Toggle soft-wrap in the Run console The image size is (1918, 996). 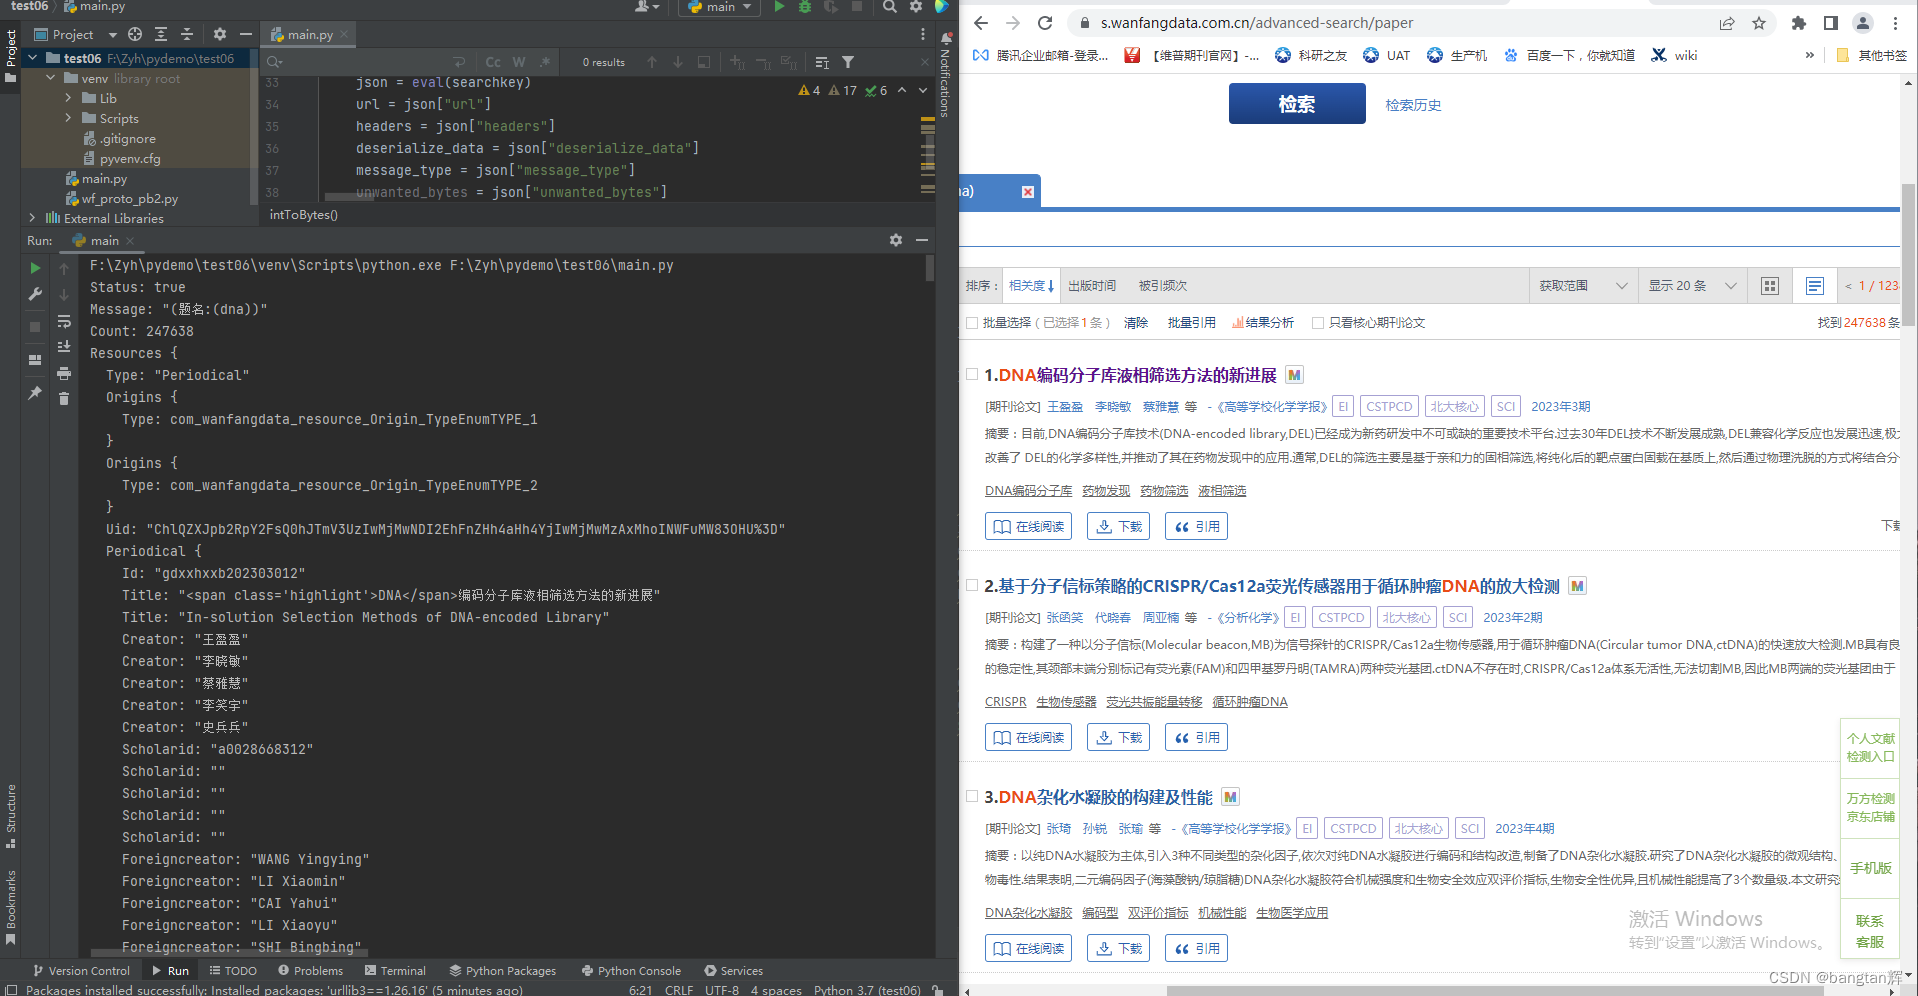[64, 322]
